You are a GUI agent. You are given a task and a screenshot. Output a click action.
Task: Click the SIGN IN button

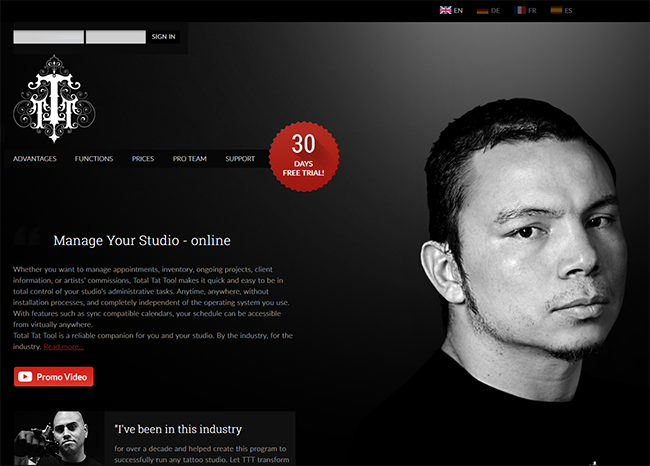pyautogui.click(x=163, y=36)
